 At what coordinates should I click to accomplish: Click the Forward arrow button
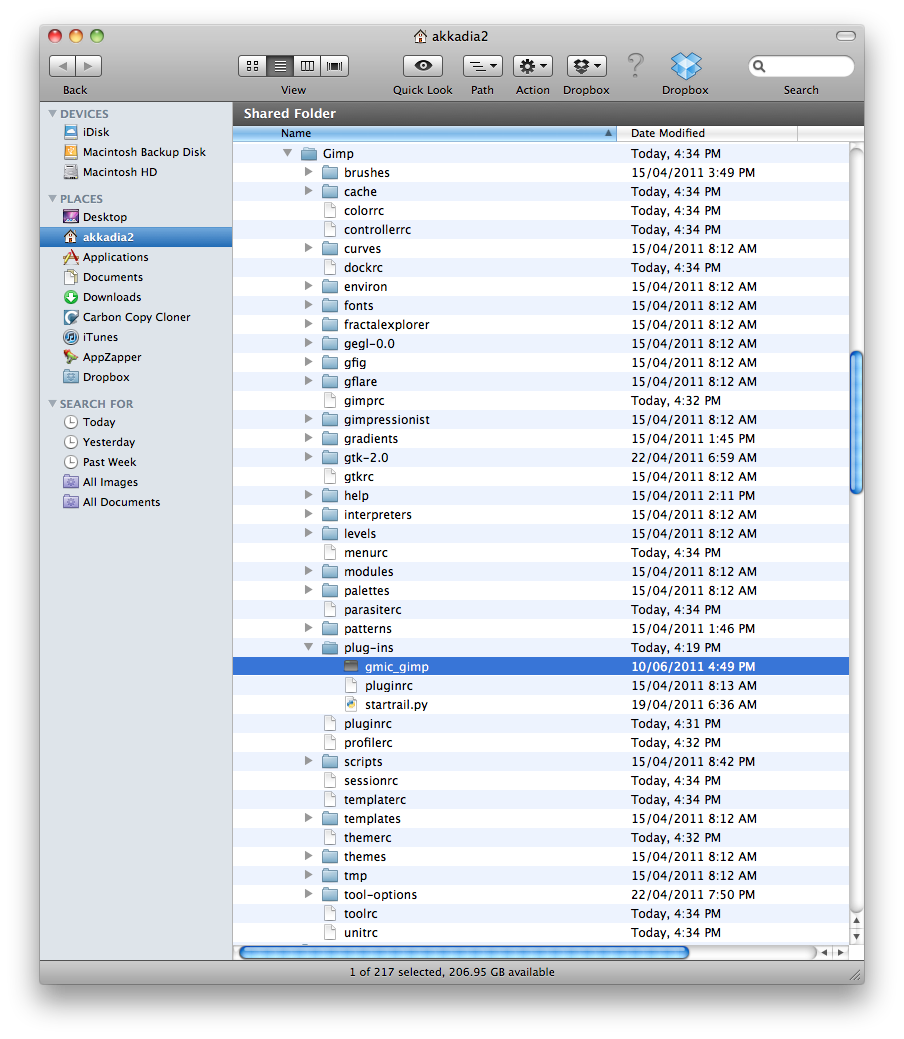(89, 66)
